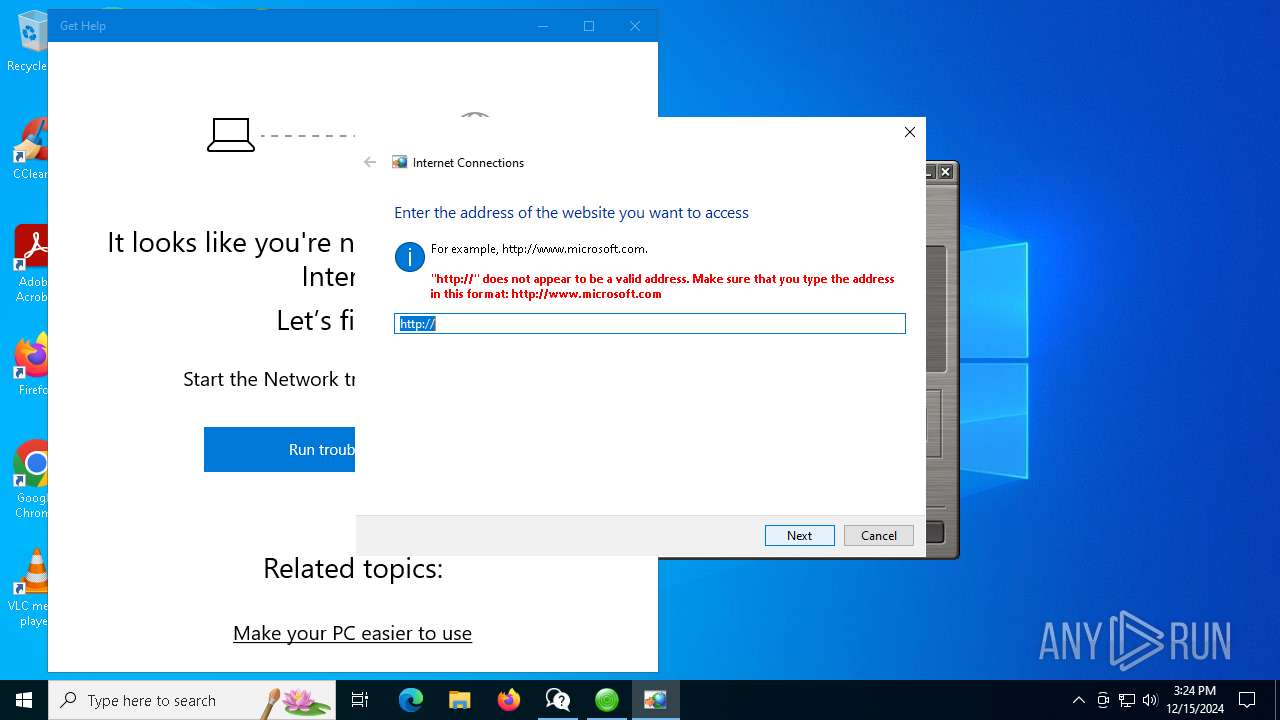This screenshot has height=720, width=1280.
Task: Click the 'Enter the address of the website' heading
Action: pyautogui.click(x=571, y=212)
